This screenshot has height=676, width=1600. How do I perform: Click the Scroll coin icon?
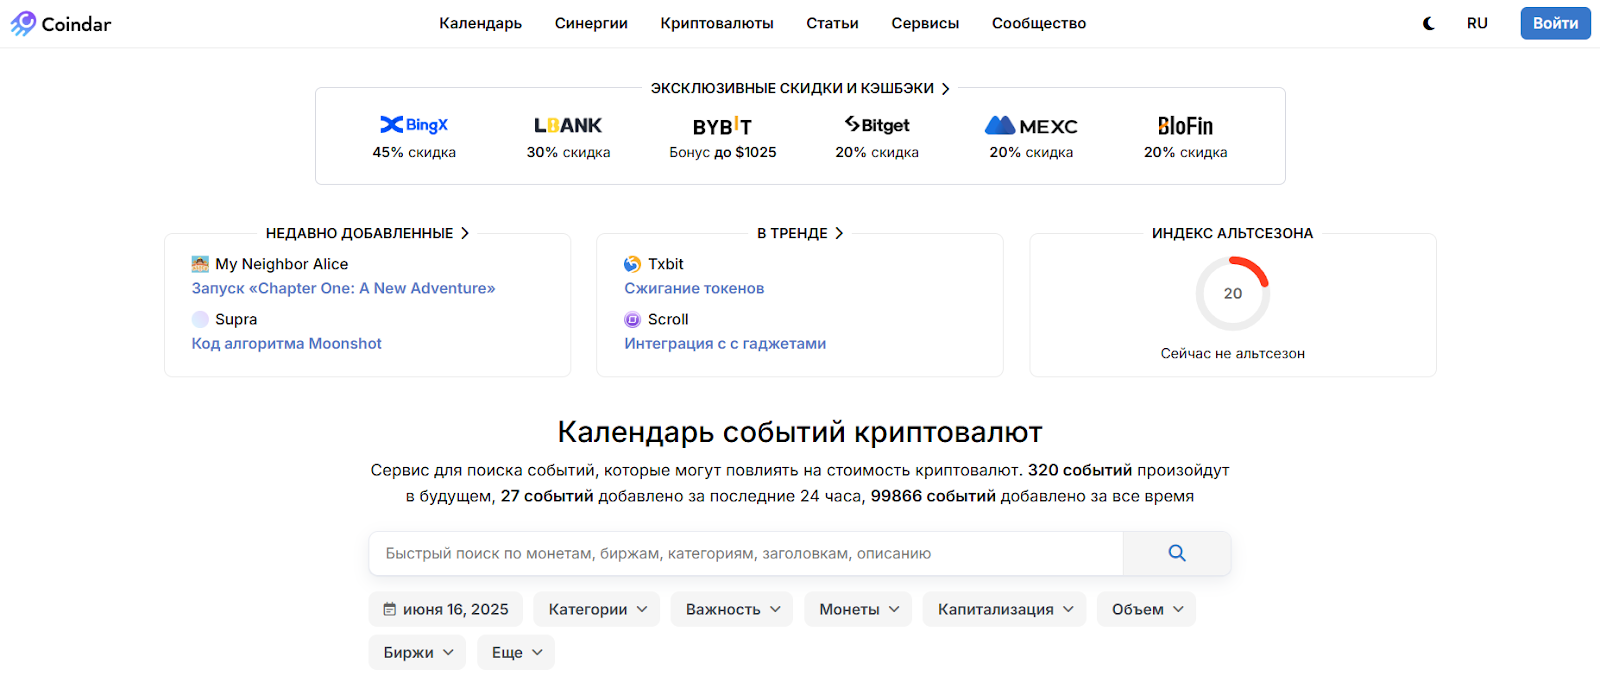(x=632, y=319)
